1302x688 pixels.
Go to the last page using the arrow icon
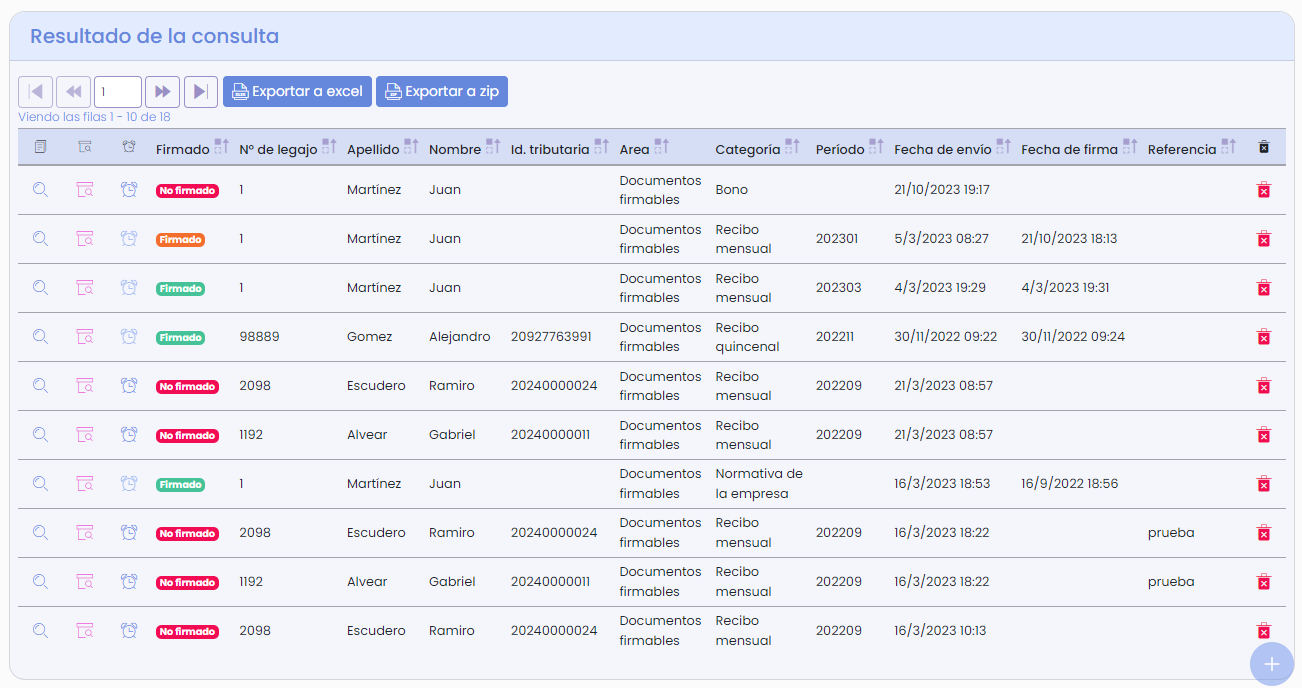coord(200,91)
